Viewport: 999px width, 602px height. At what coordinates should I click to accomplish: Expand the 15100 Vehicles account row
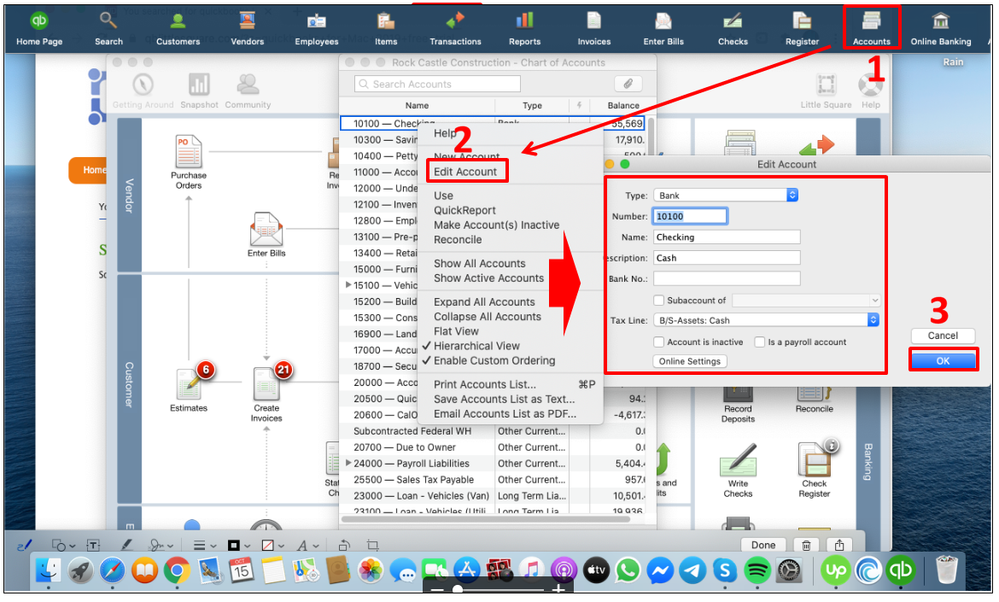(x=348, y=285)
